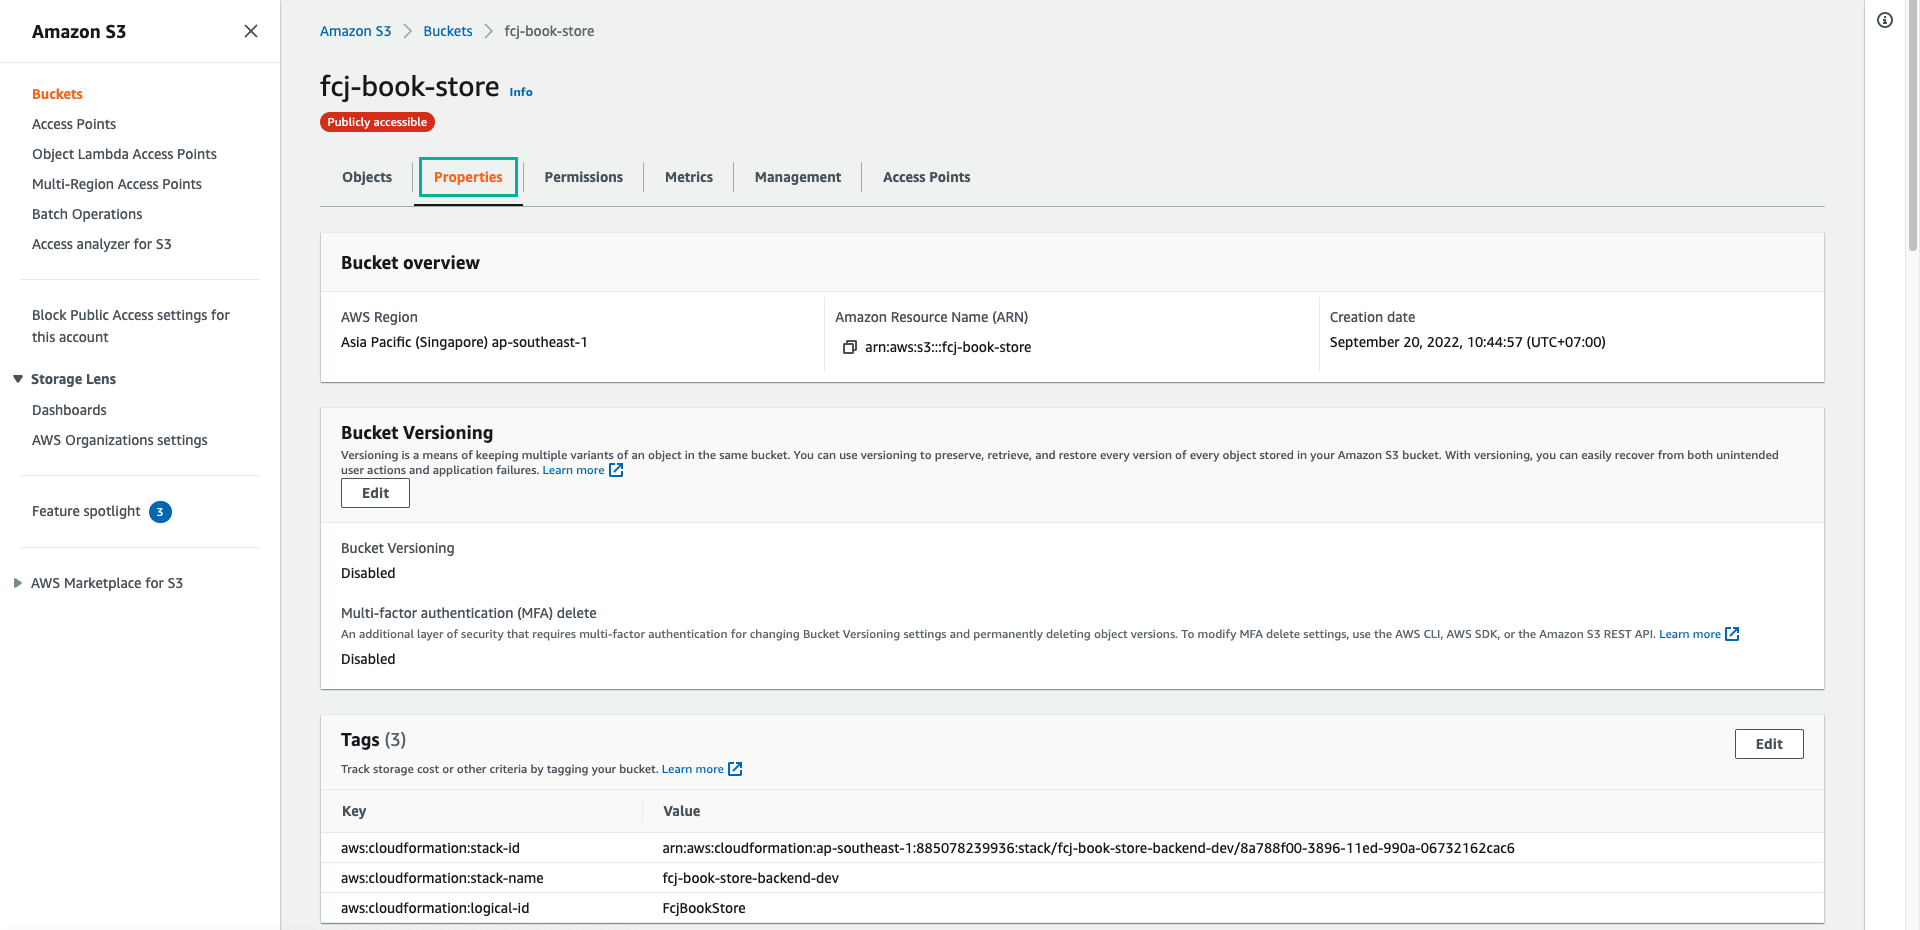1920x930 pixels.
Task: Click the Feature spotlight badge showing 3
Action: point(160,512)
